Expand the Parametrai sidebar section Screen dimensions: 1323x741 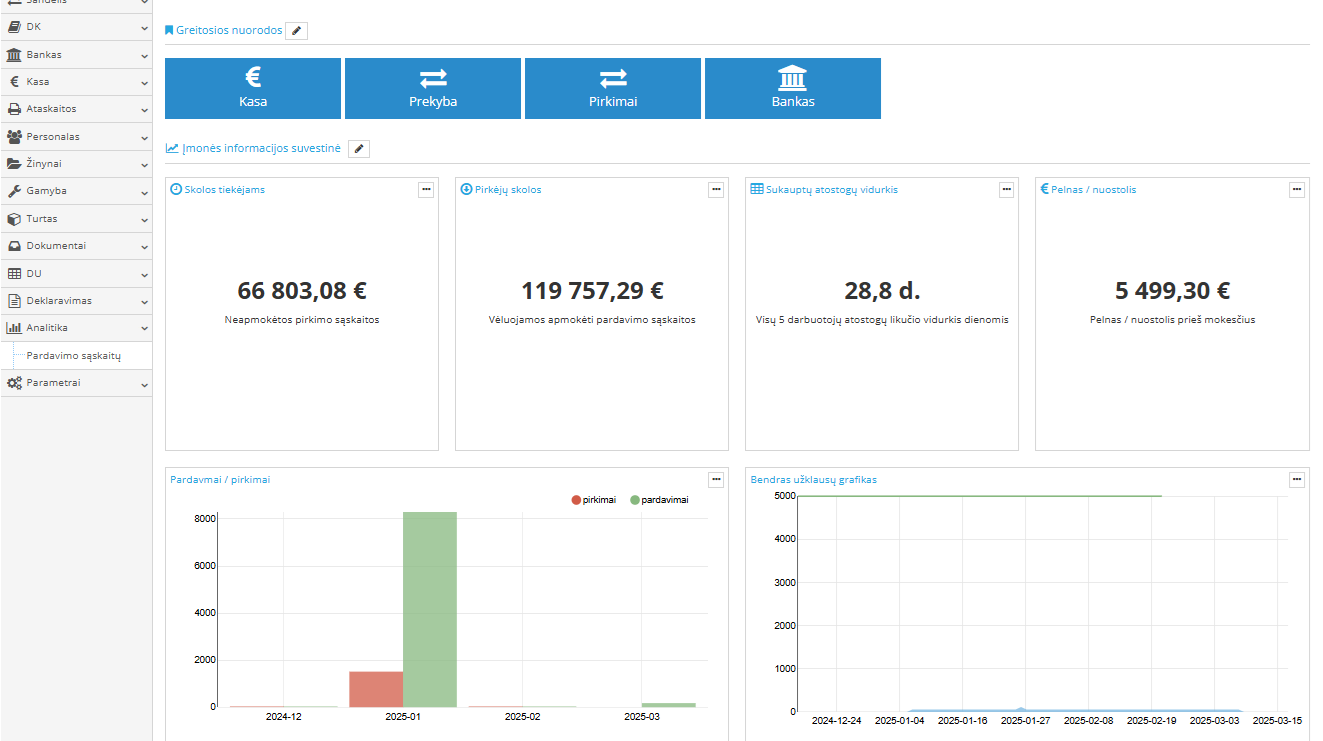(76, 383)
